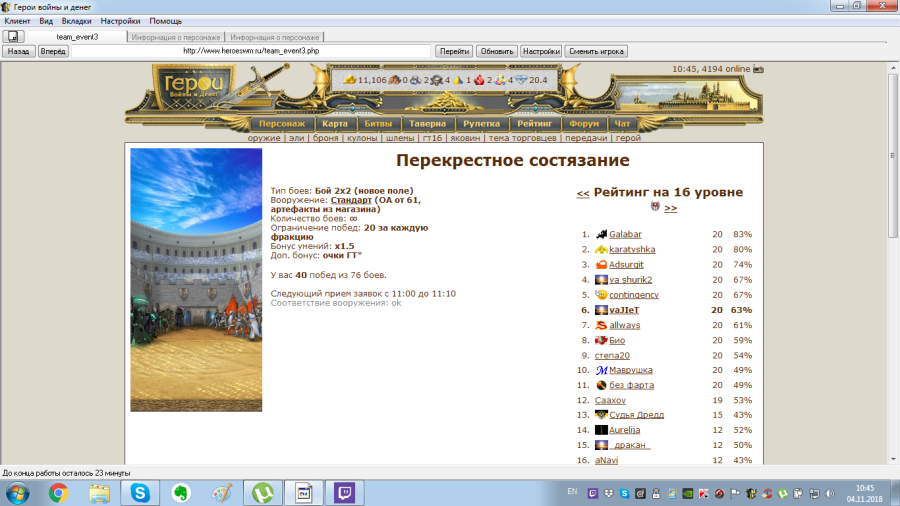Click the Перейти button

[x=454, y=52]
